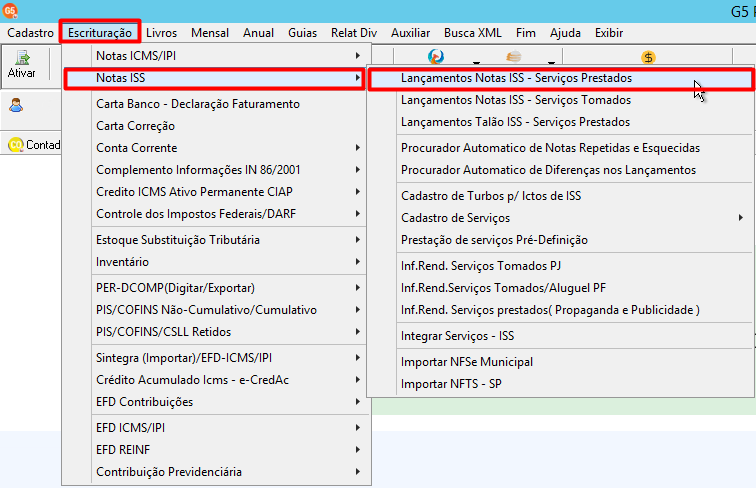Select Lançamentos Notas ISS - Serviços Tomados
Image resolution: width=756 pixels, height=488 pixels.
561,100
